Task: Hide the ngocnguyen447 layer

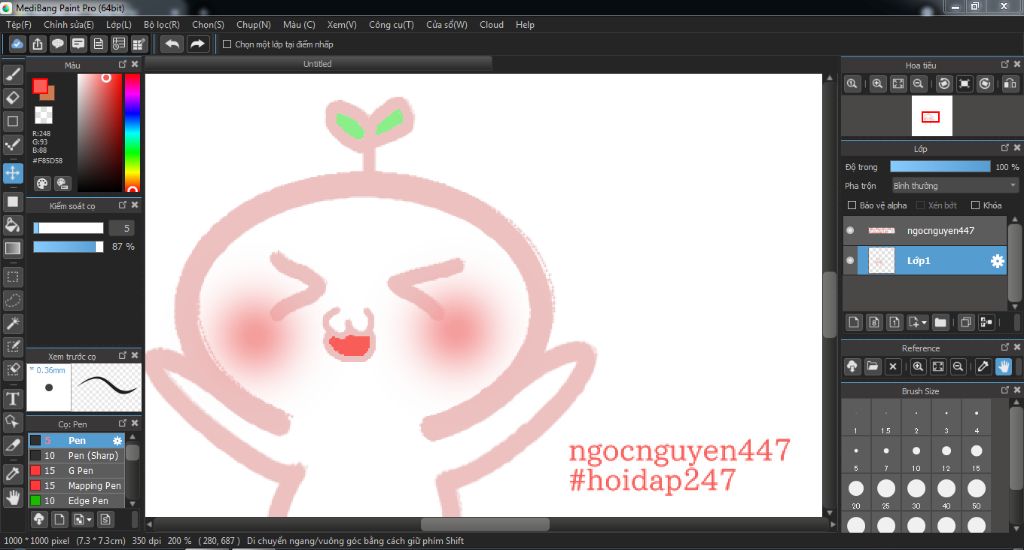Action: point(850,231)
